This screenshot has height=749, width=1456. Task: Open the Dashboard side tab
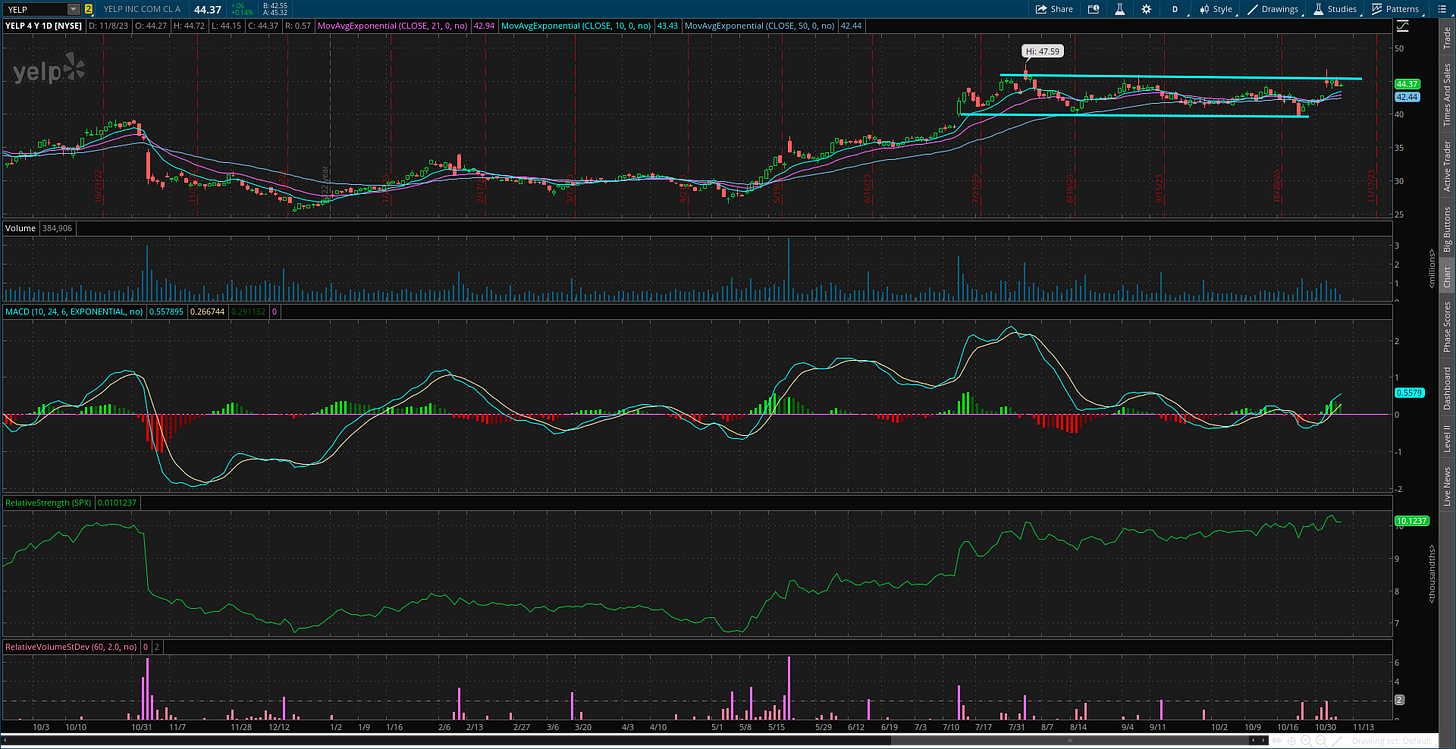coord(1447,389)
